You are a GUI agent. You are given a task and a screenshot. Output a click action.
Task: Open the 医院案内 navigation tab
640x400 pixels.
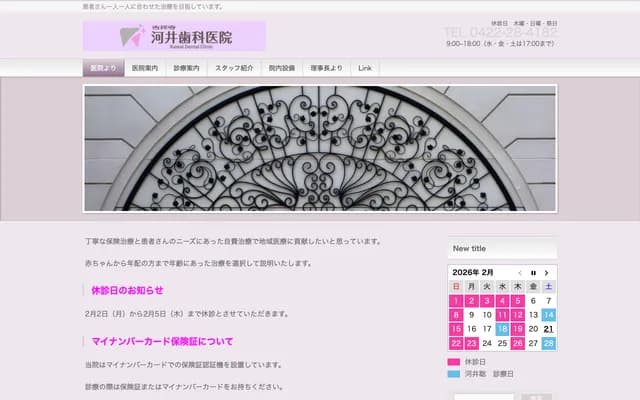(x=145, y=68)
